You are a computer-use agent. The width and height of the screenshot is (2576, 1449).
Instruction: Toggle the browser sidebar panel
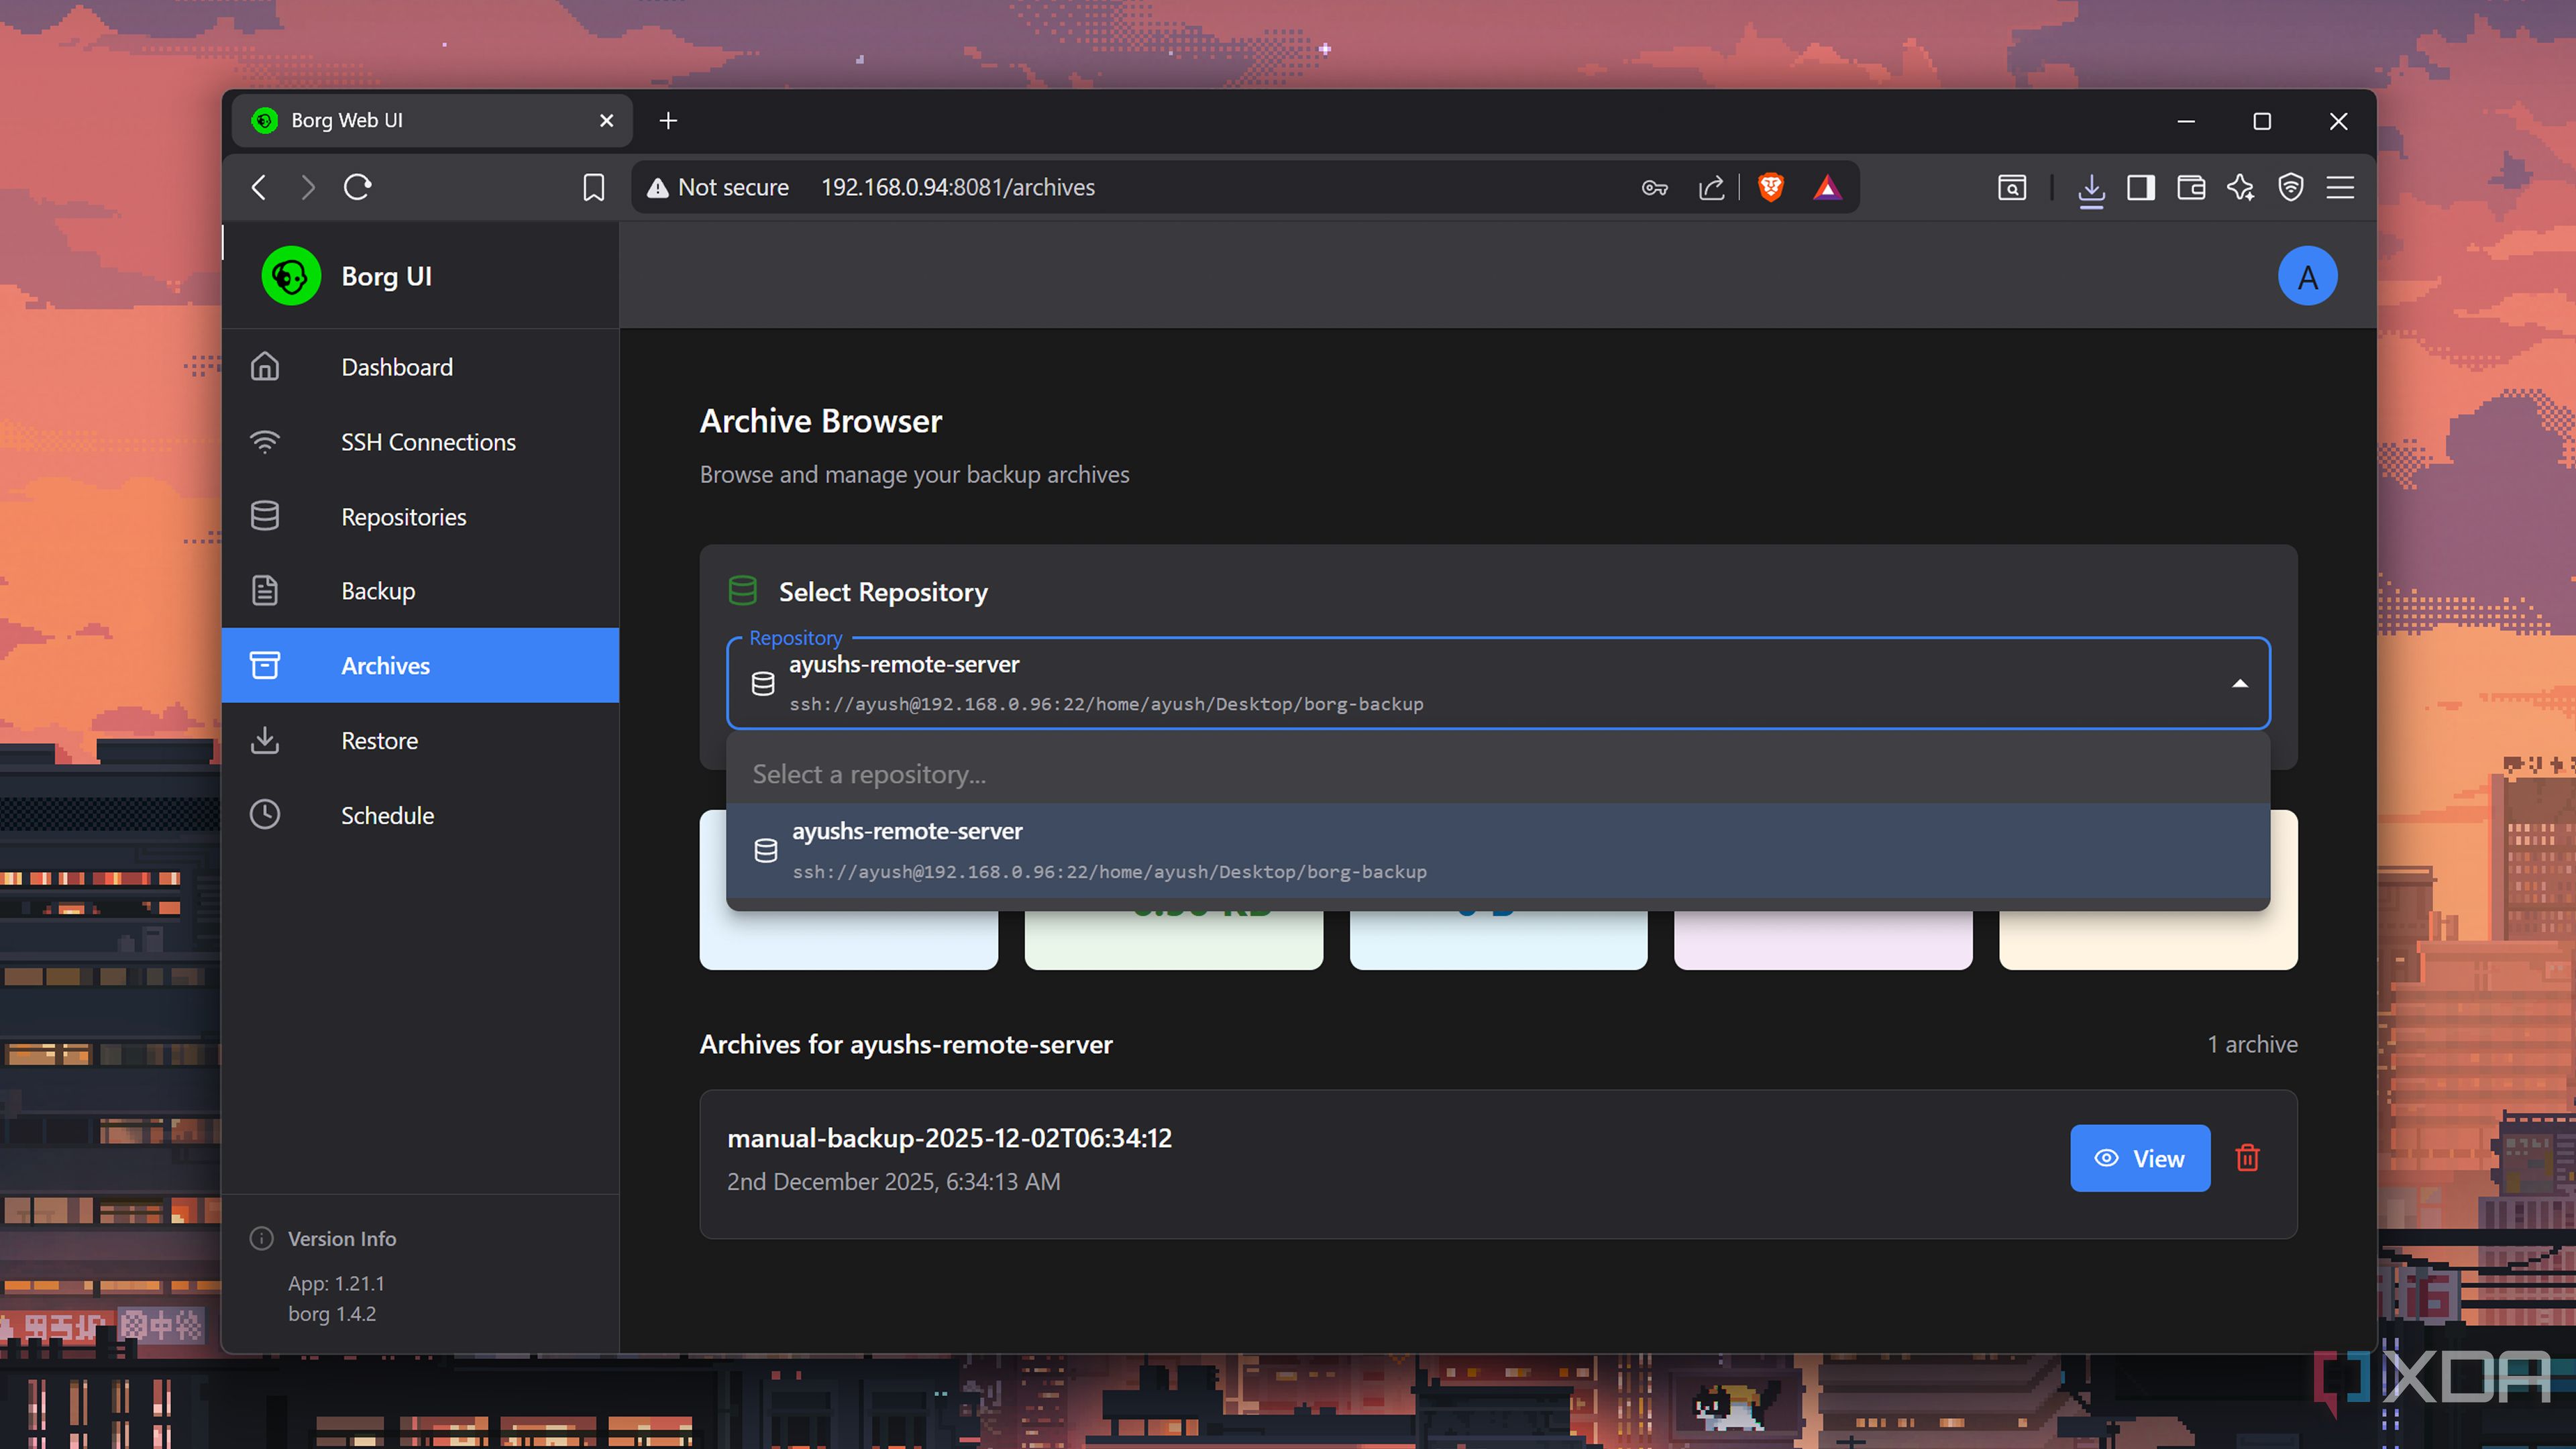click(x=2140, y=187)
